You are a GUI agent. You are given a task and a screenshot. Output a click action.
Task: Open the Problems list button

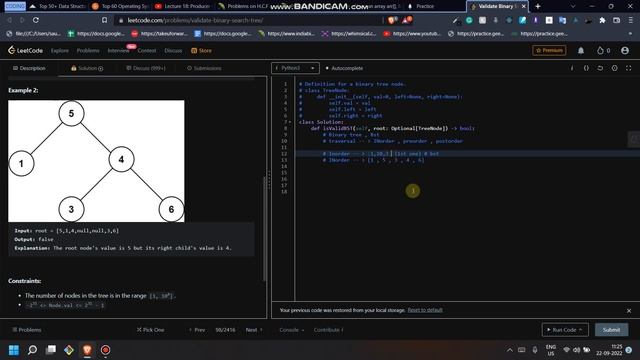point(27,330)
